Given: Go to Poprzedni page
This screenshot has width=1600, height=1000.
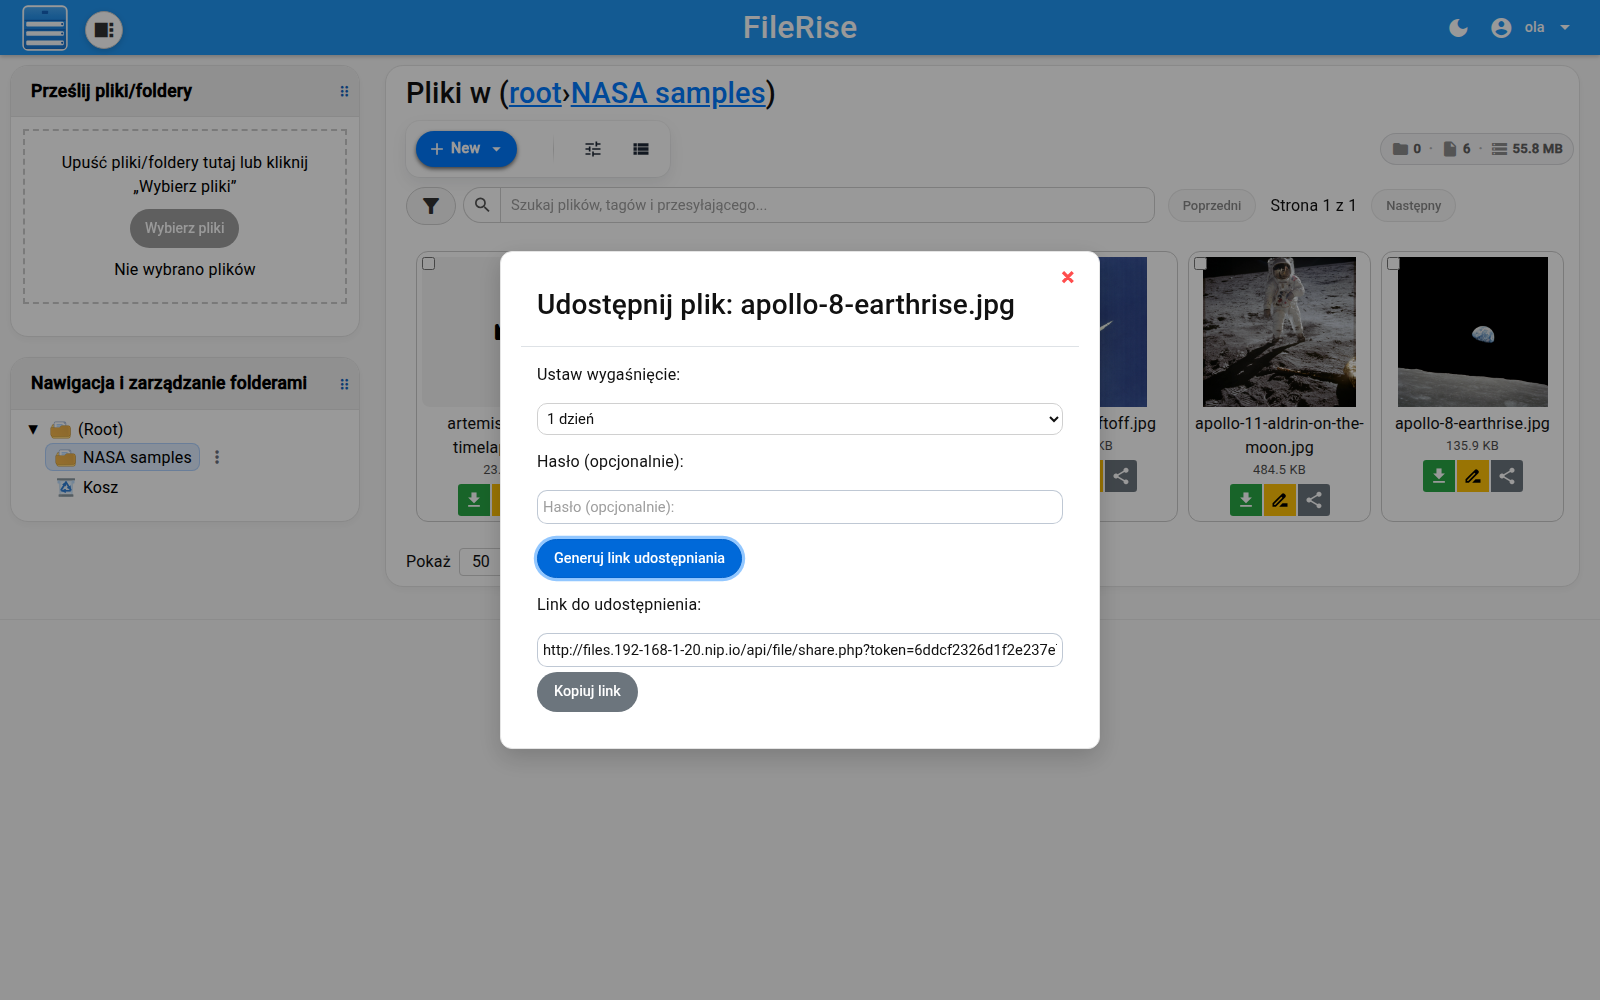Looking at the screenshot, I should pyautogui.click(x=1212, y=206).
